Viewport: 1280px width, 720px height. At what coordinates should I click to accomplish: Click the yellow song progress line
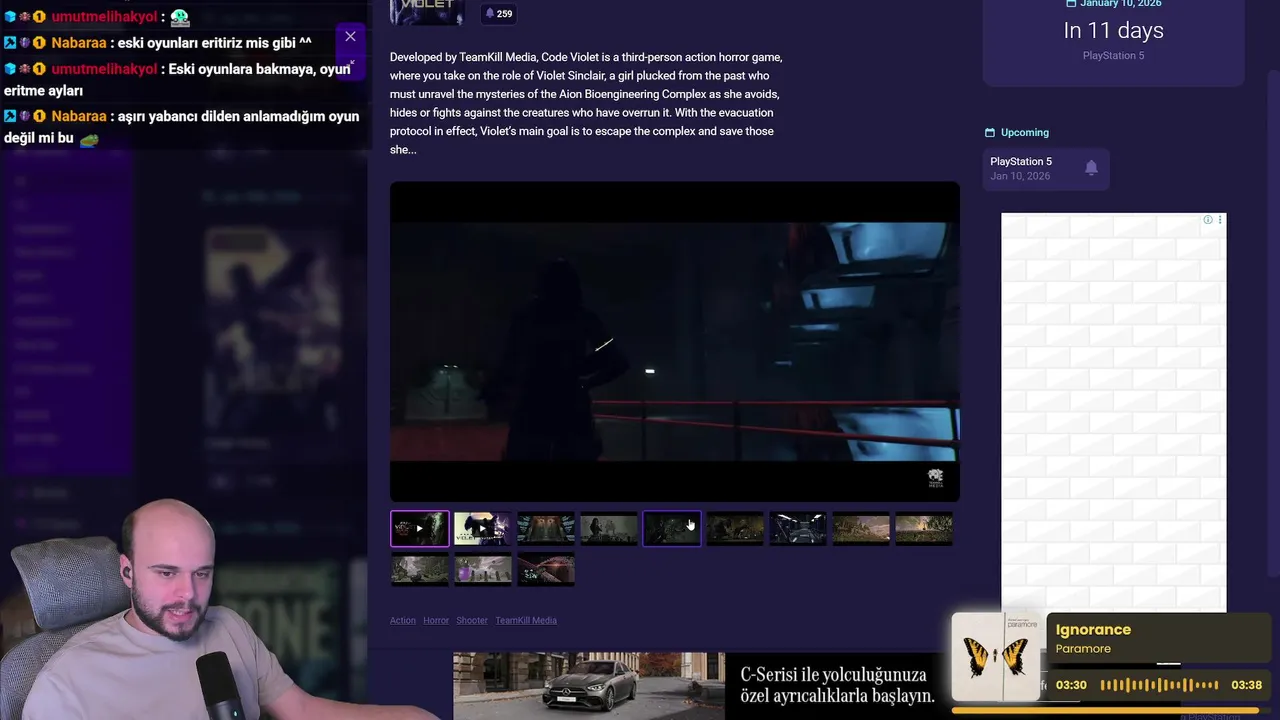(x=1105, y=710)
